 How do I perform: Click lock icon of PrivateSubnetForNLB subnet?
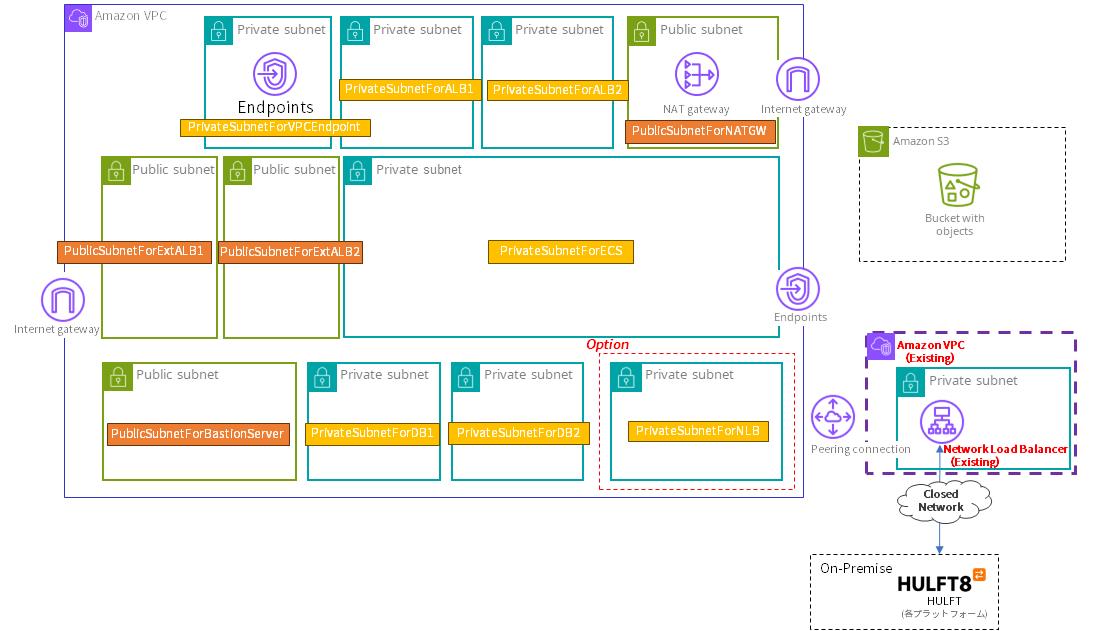(x=626, y=377)
